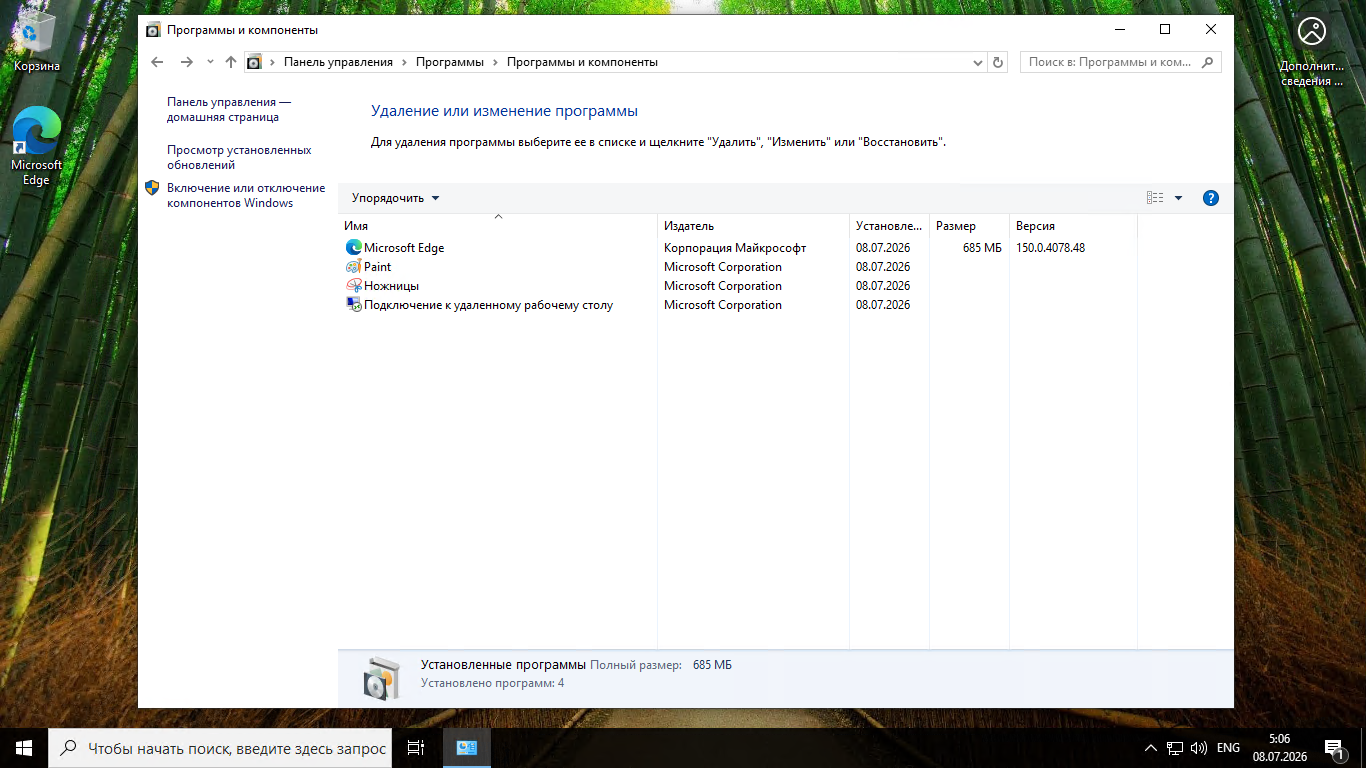Click the remote desktop connection program icon
Image resolution: width=1366 pixels, height=768 pixels.
(x=353, y=305)
